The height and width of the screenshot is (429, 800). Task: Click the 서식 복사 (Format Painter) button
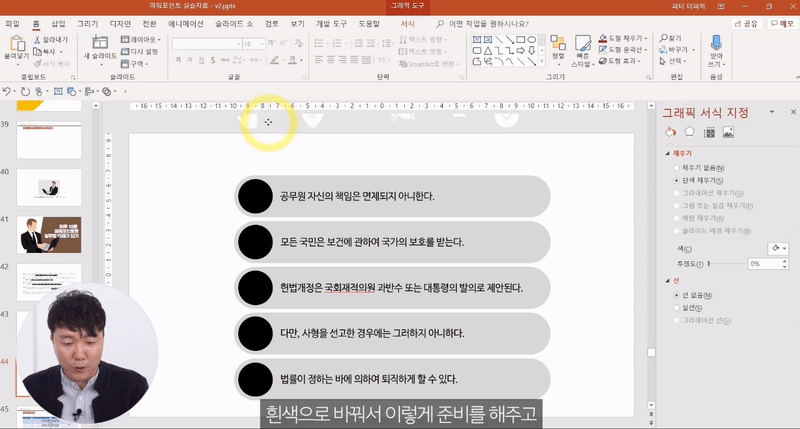(x=52, y=64)
